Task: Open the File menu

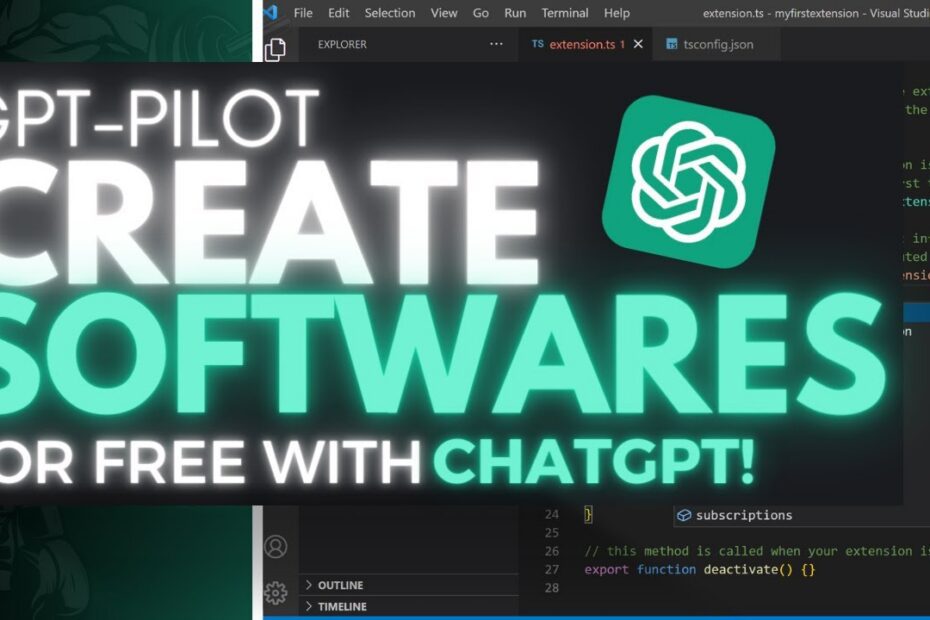Action: [x=302, y=13]
